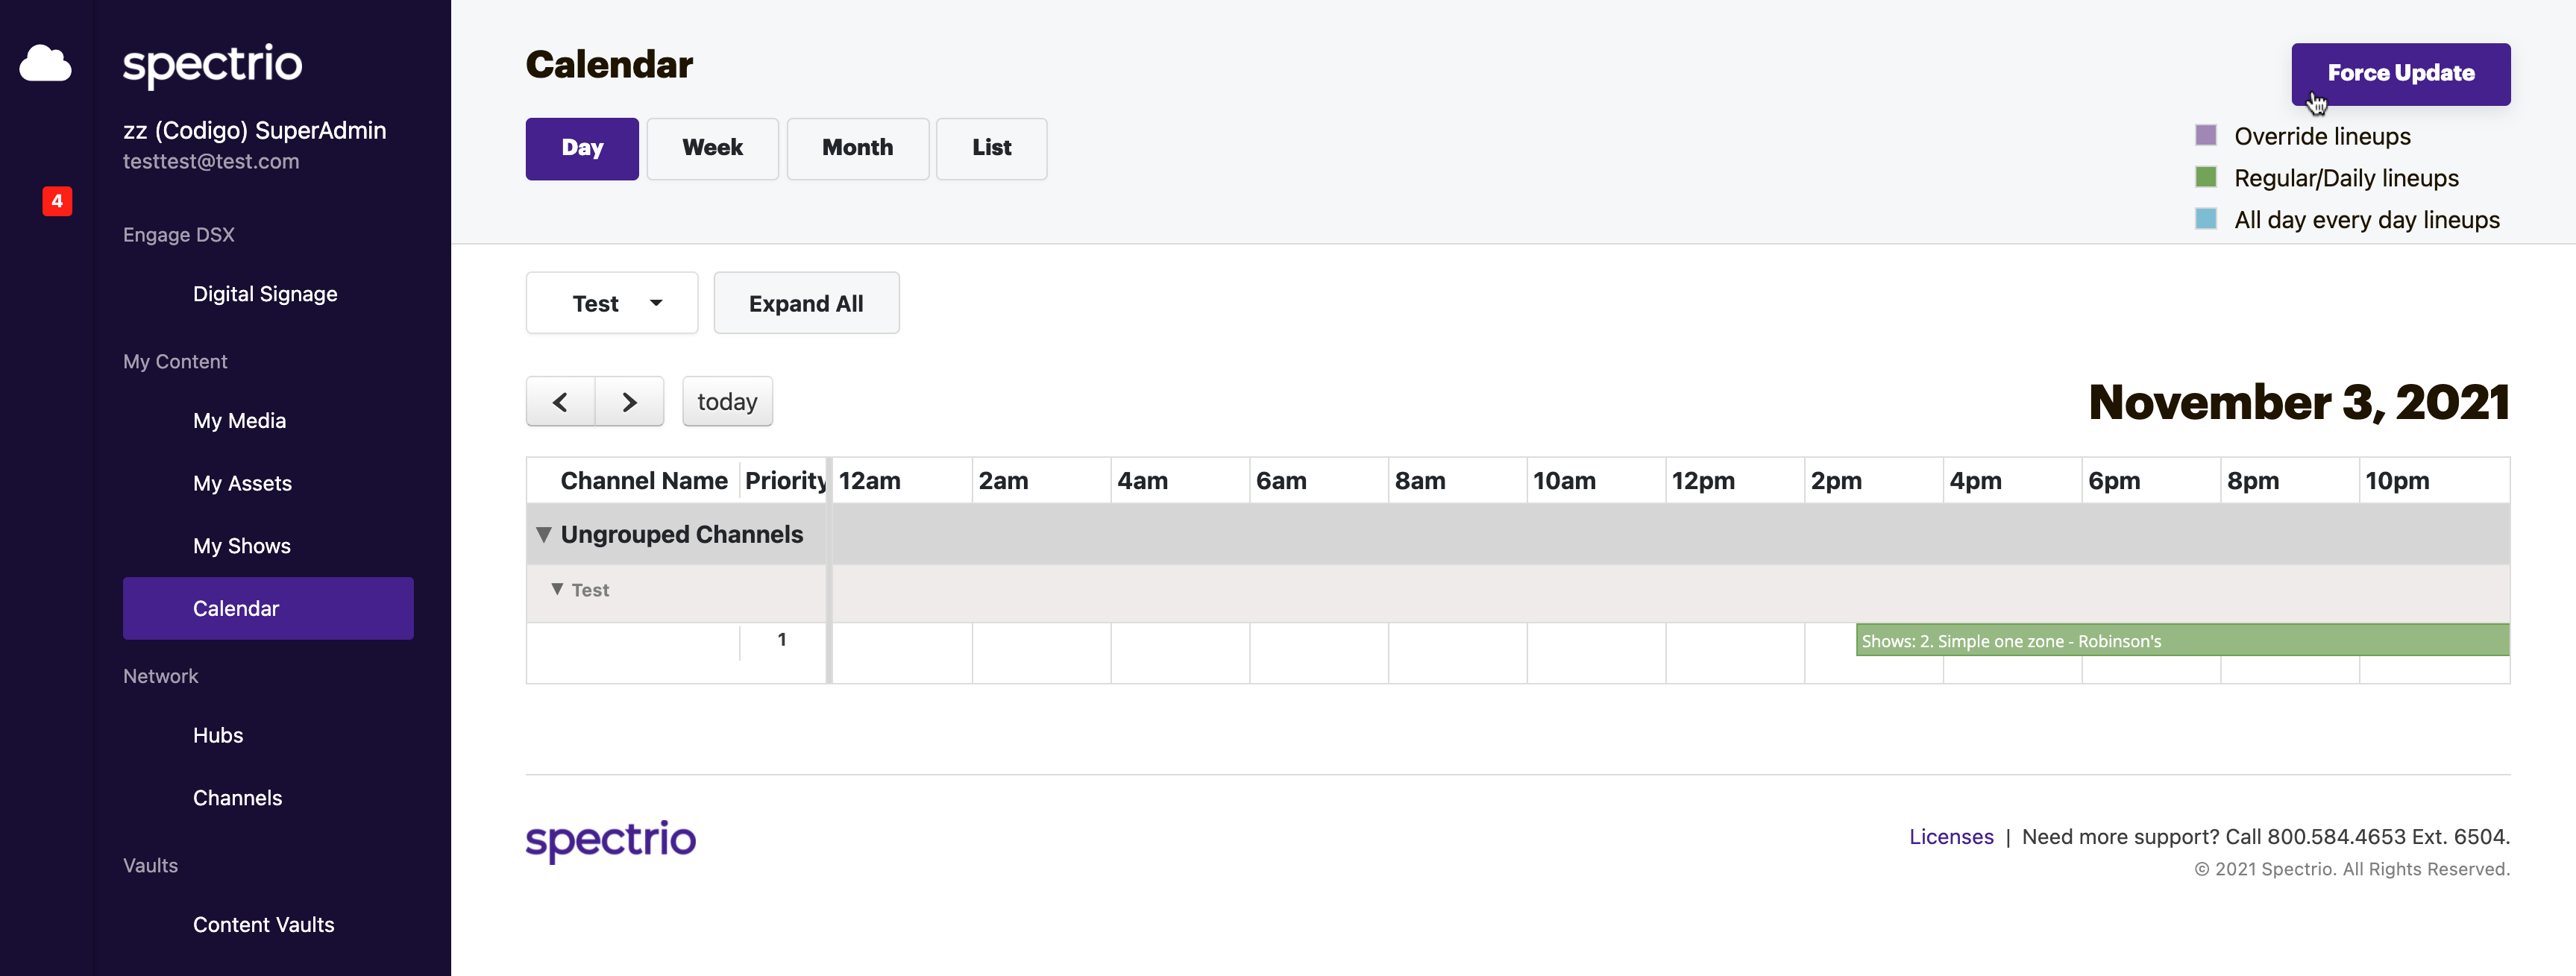Open the Test channel dropdown
This screenshot has width=2576, height=976.
click(612, 303)
